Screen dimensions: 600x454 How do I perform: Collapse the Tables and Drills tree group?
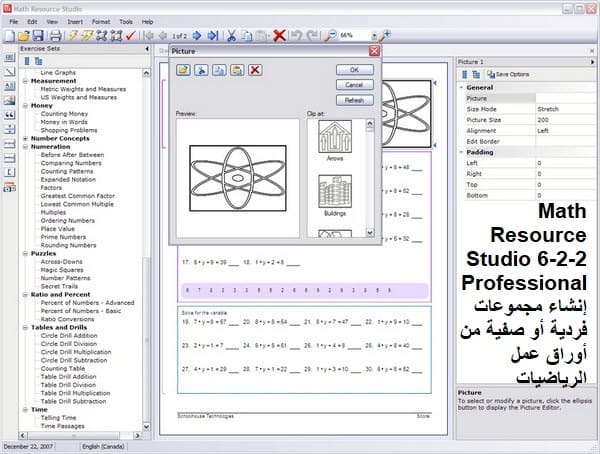[26, 327]
